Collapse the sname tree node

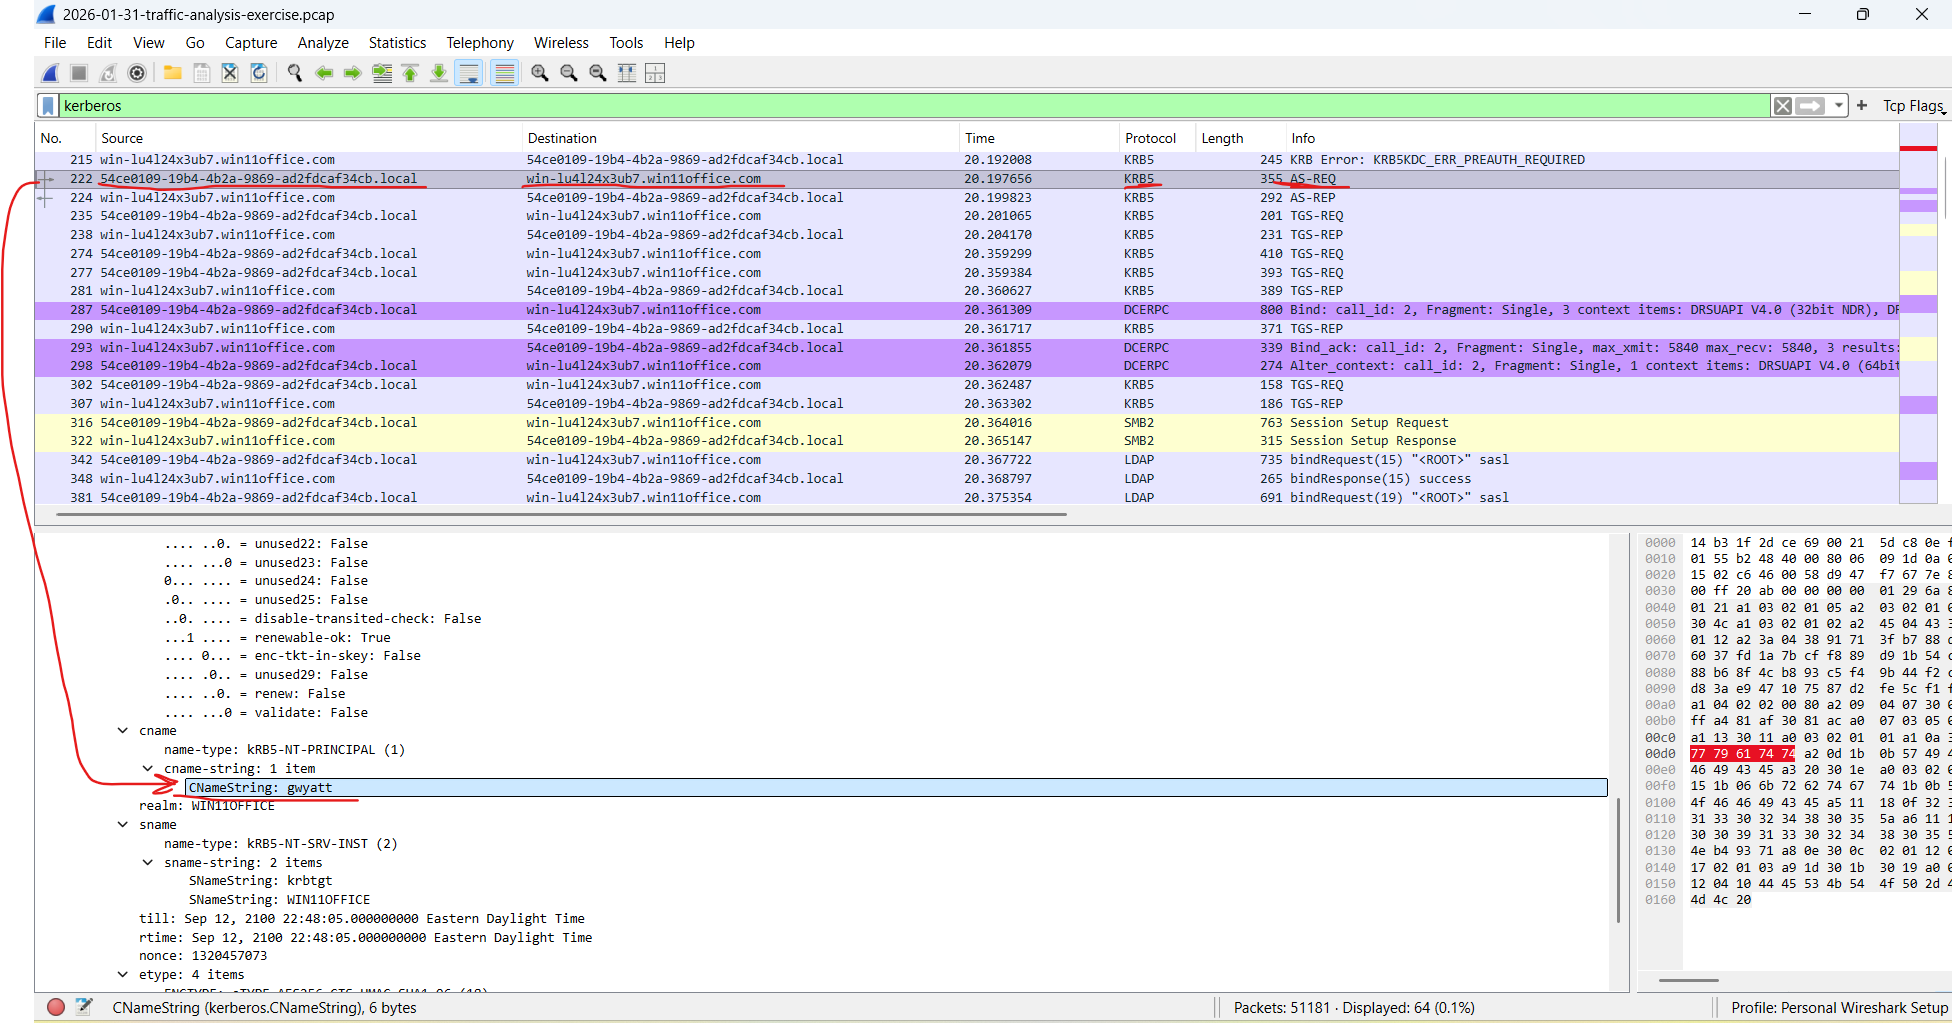[123, 825]
